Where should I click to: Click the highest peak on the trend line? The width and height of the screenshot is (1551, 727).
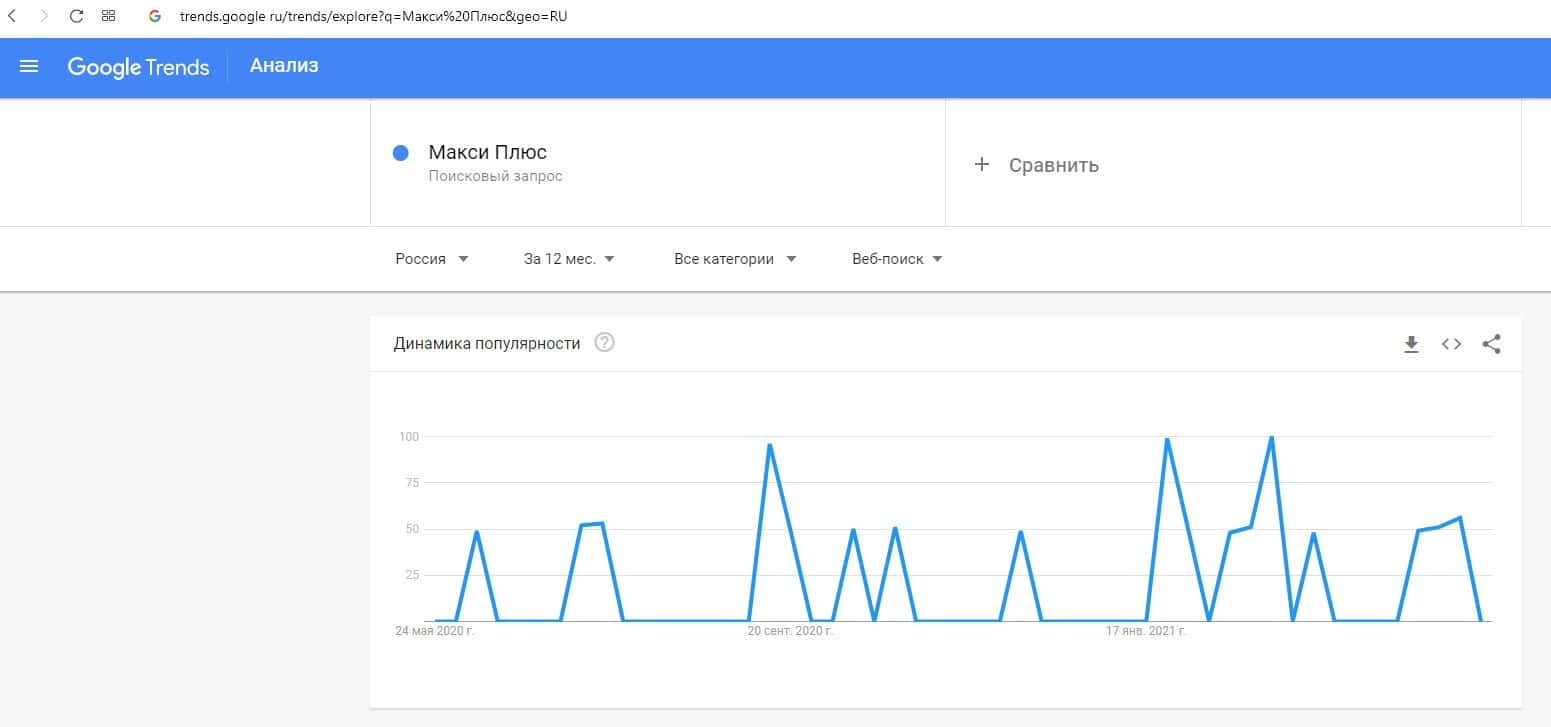pos(1271,437)
